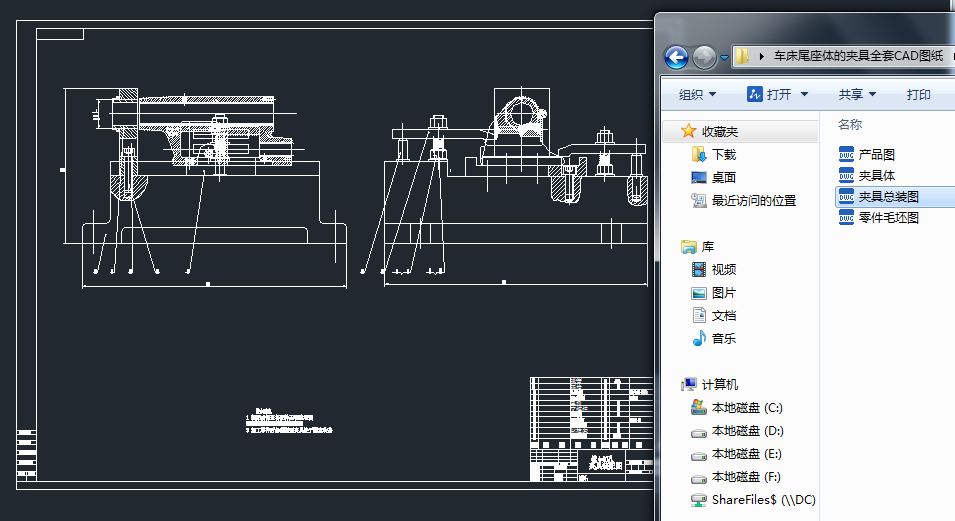Open the 视频 (Videos) library
955x521 pixels.
point(723,269)
